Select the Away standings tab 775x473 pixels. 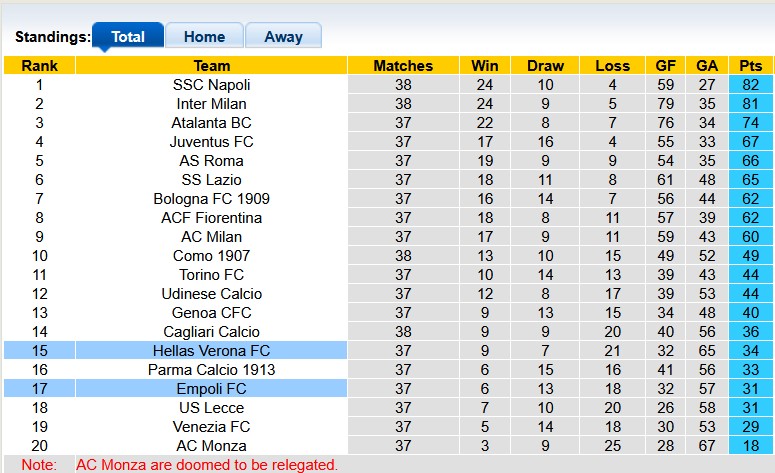click(x=283, y=36)
